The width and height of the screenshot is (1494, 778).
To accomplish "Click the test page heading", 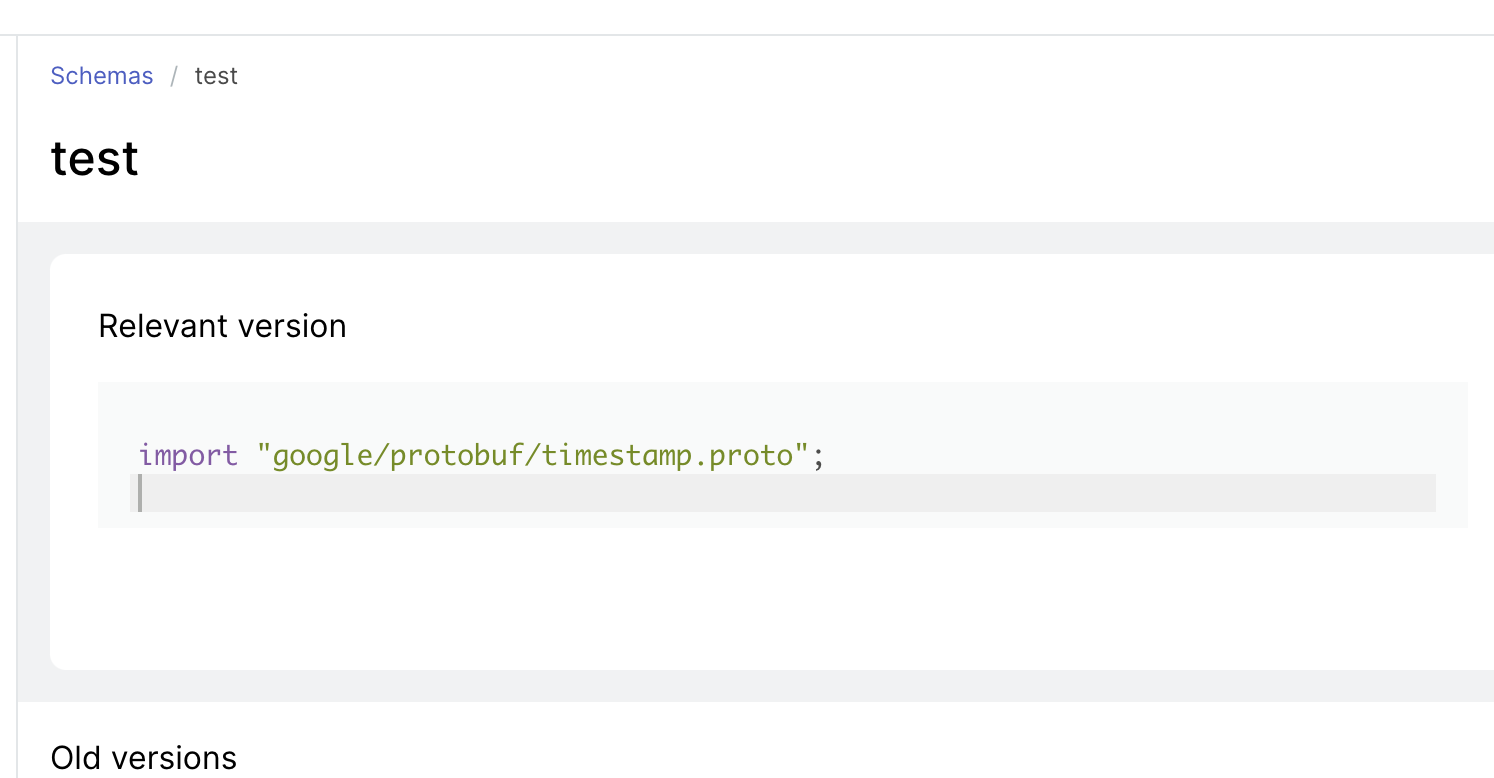I will 94,158.
